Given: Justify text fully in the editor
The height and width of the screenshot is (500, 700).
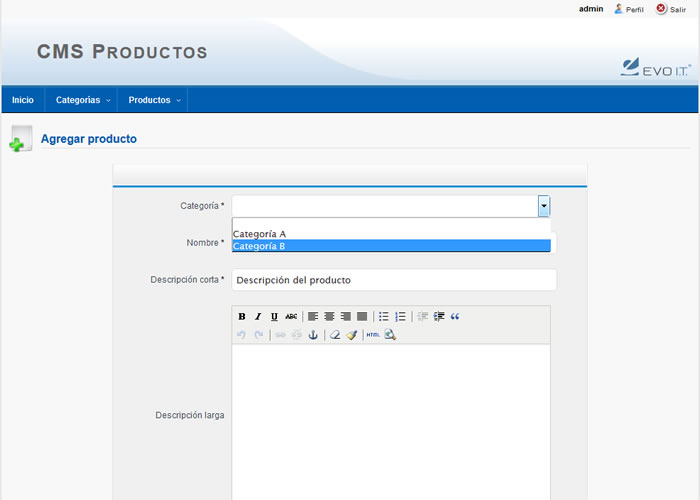Looking at the screenshot, I should click(x=362, y=317).
